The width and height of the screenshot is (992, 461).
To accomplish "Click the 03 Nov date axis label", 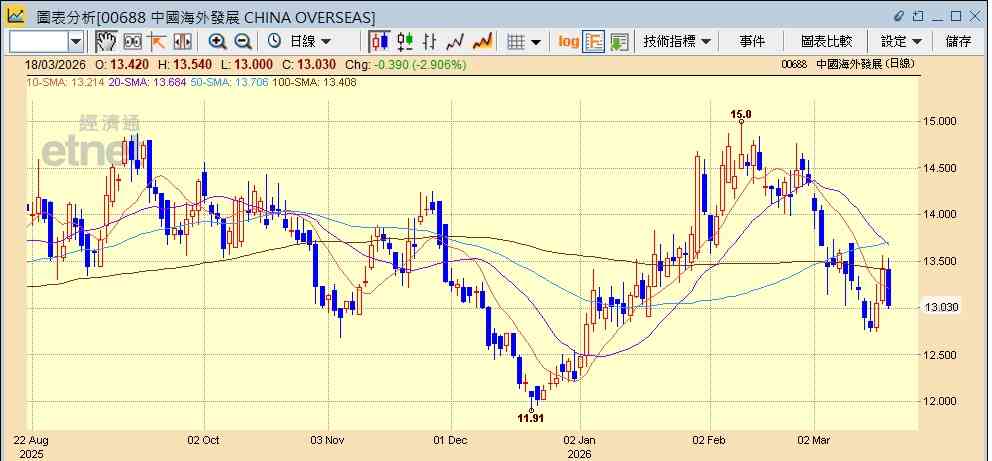I will coord(328,440).
